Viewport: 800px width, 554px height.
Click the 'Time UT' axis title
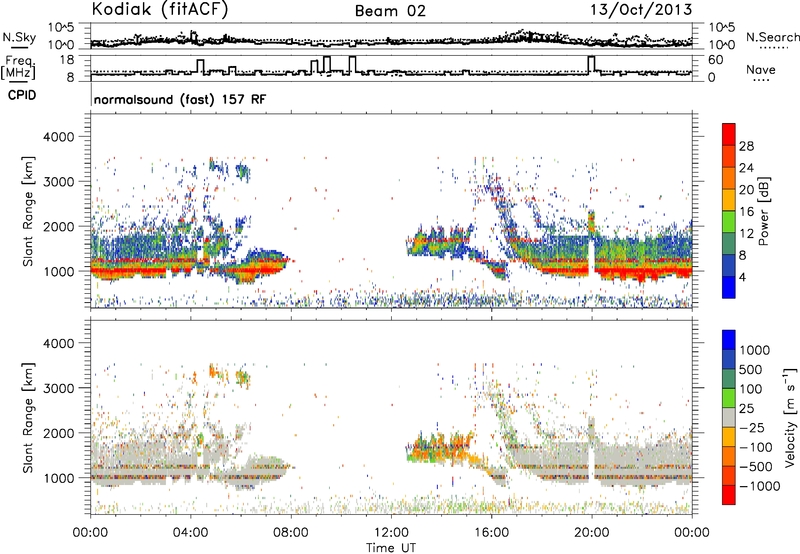391,548
